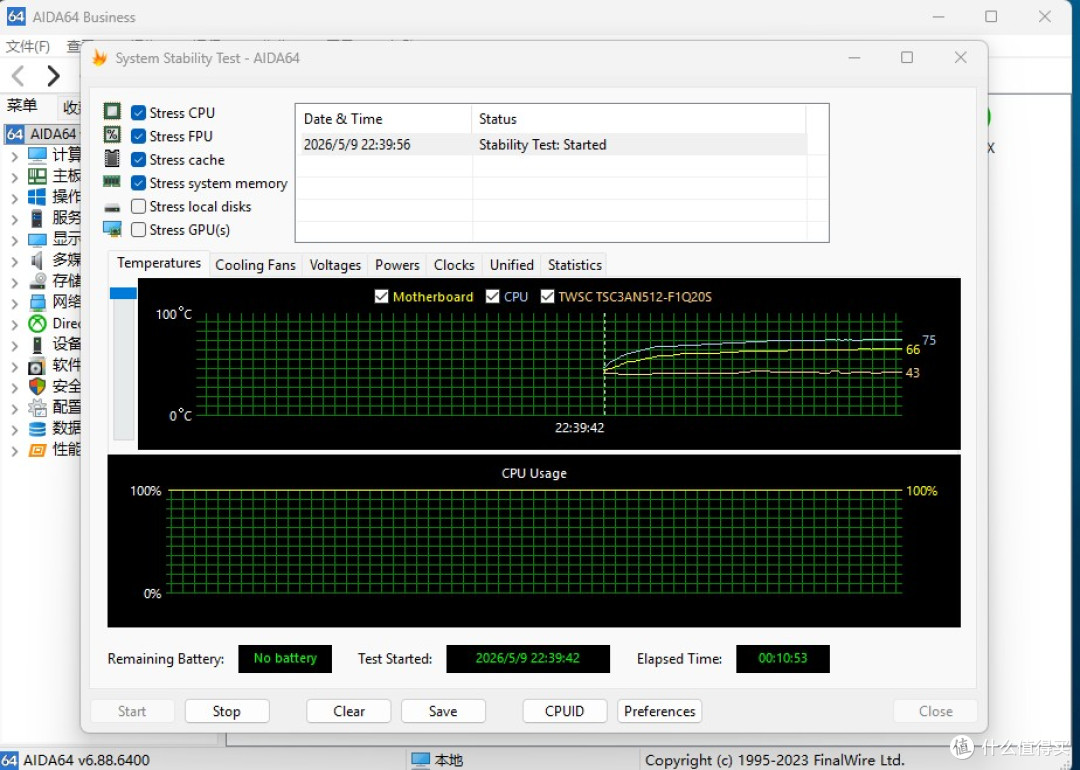Stop the stability test
This screenshot has height=770, width=1080.
tap(227, 711)
